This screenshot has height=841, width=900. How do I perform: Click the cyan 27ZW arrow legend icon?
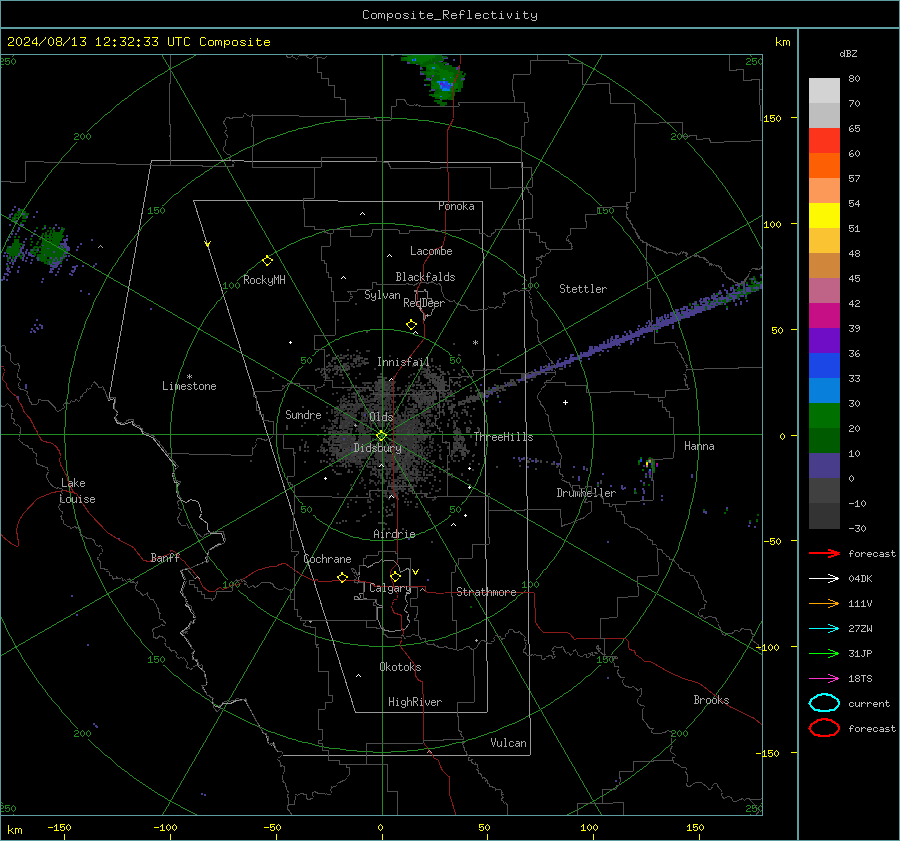click(824, 629)
